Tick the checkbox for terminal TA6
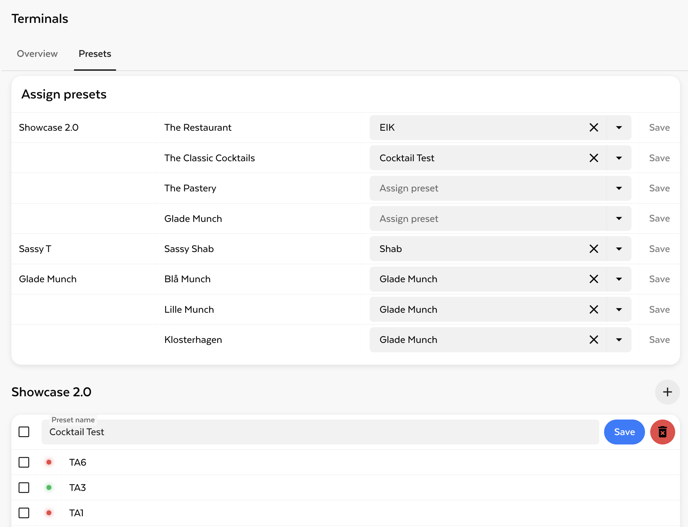The image size is (688, 527). click(24, 463)
